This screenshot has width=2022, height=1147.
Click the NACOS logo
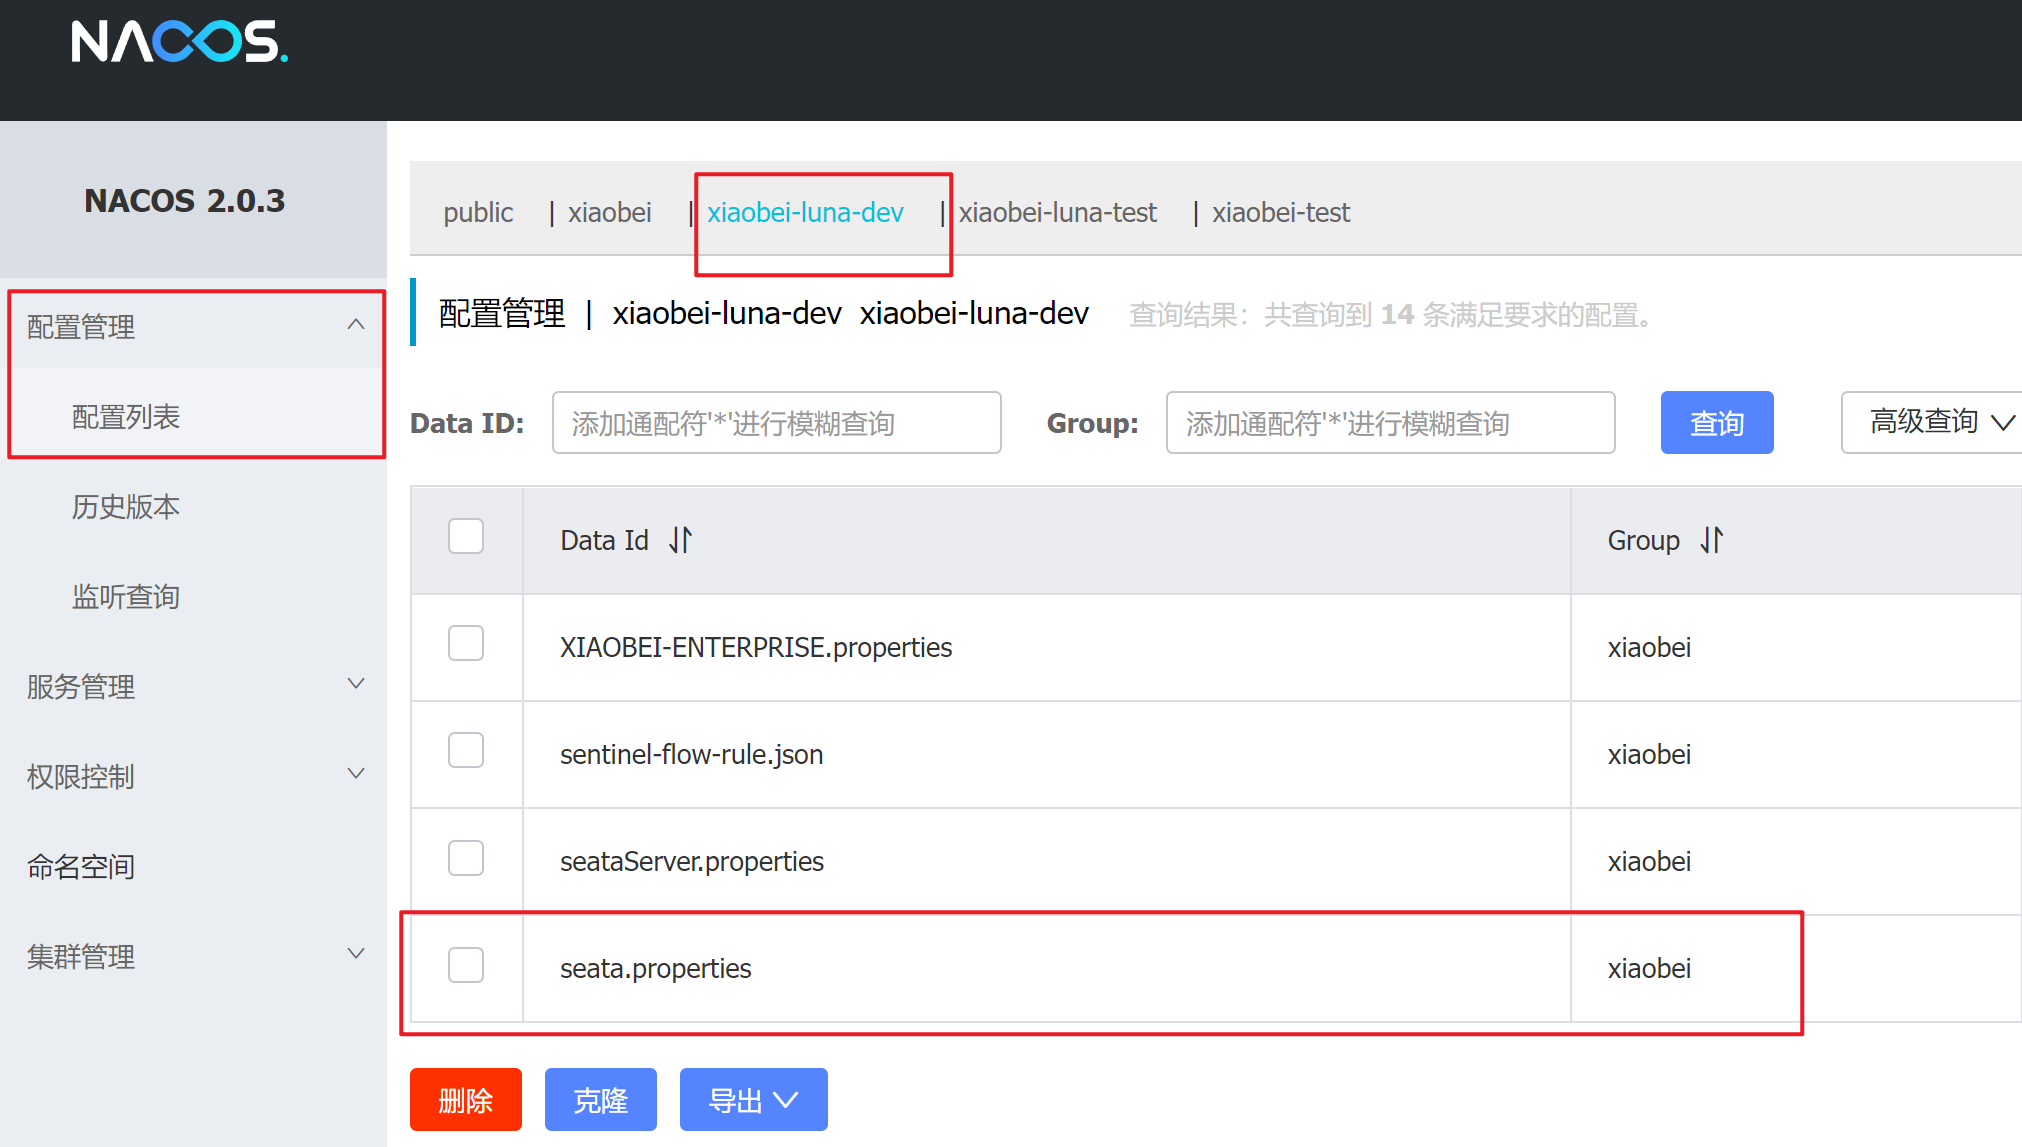[179, 42]
